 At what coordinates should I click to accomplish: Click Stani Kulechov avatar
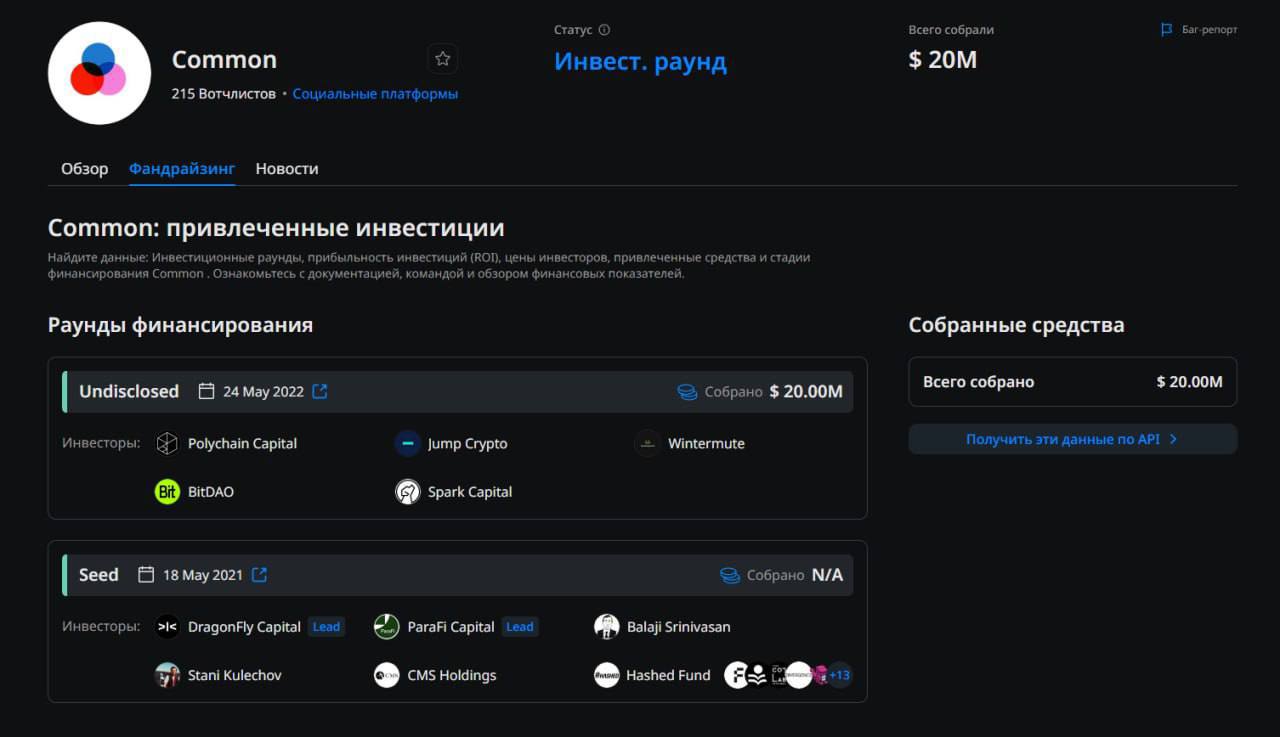(x=167, y=675)
